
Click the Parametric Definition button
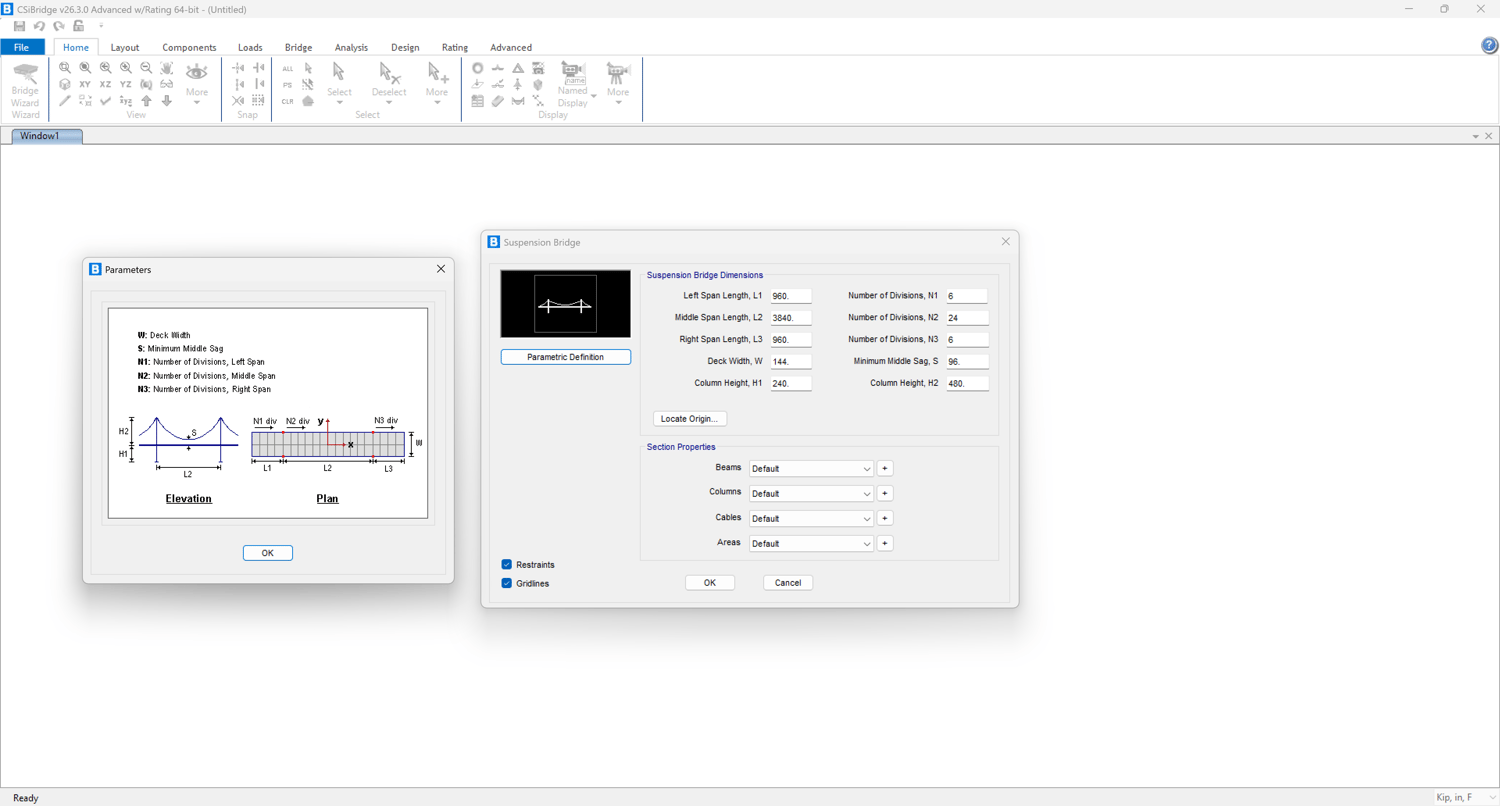point(566,357)
